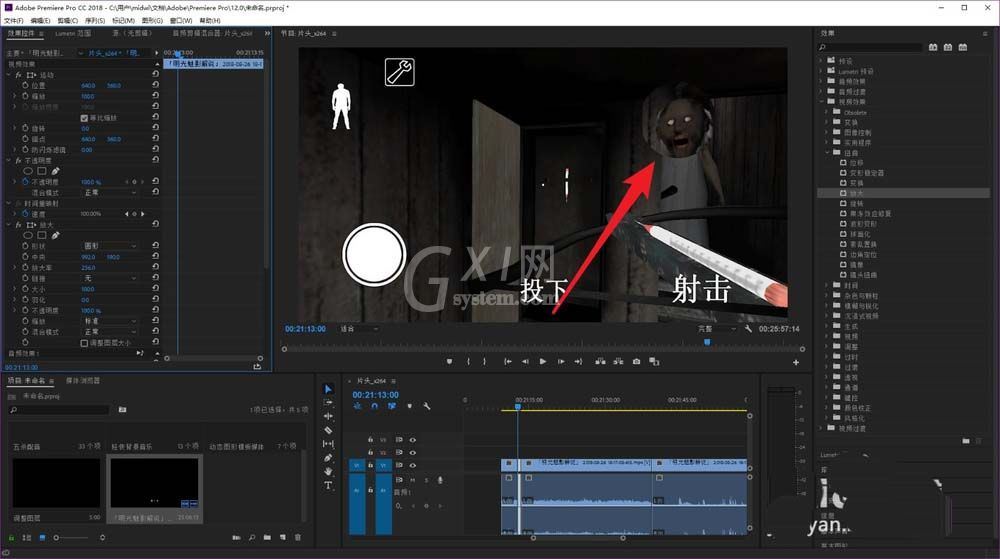Reset the Motion effect
Screen dimensions: 1000x559
point(155,75)
